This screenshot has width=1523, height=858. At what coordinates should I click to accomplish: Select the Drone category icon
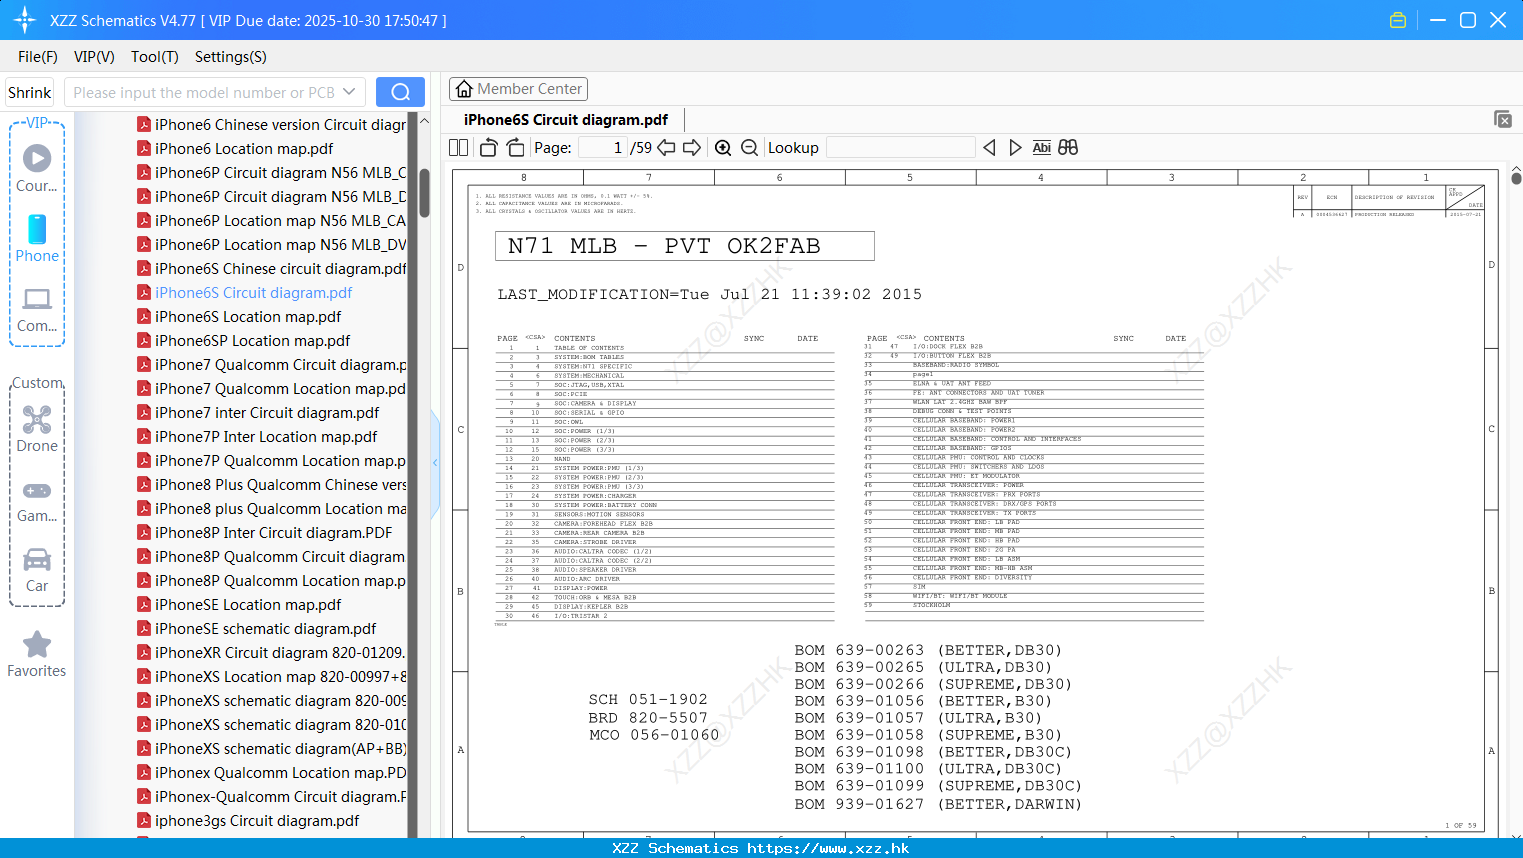37,428
